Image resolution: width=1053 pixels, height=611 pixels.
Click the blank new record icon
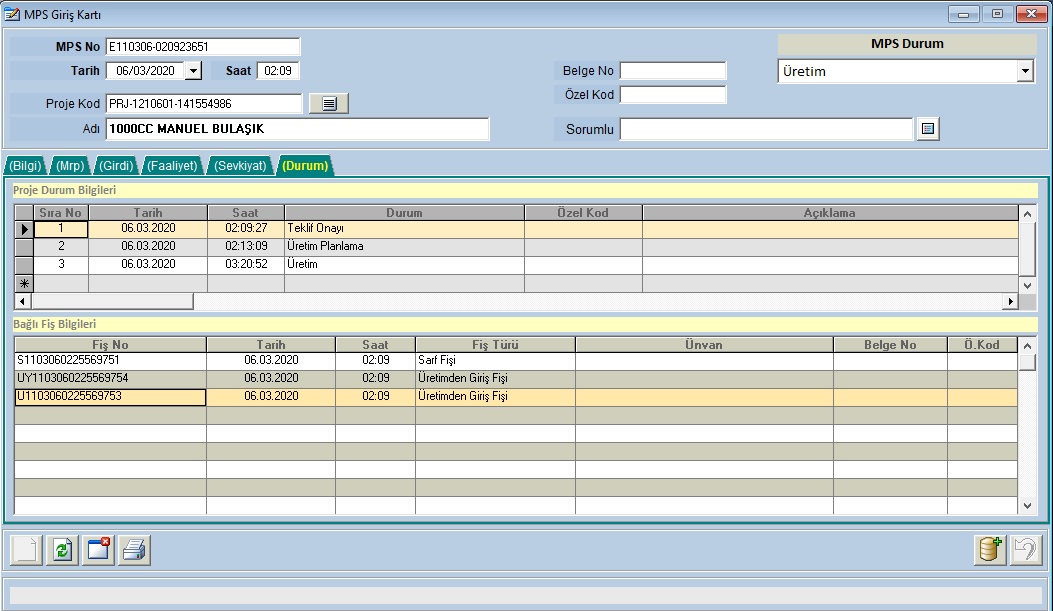26,550
